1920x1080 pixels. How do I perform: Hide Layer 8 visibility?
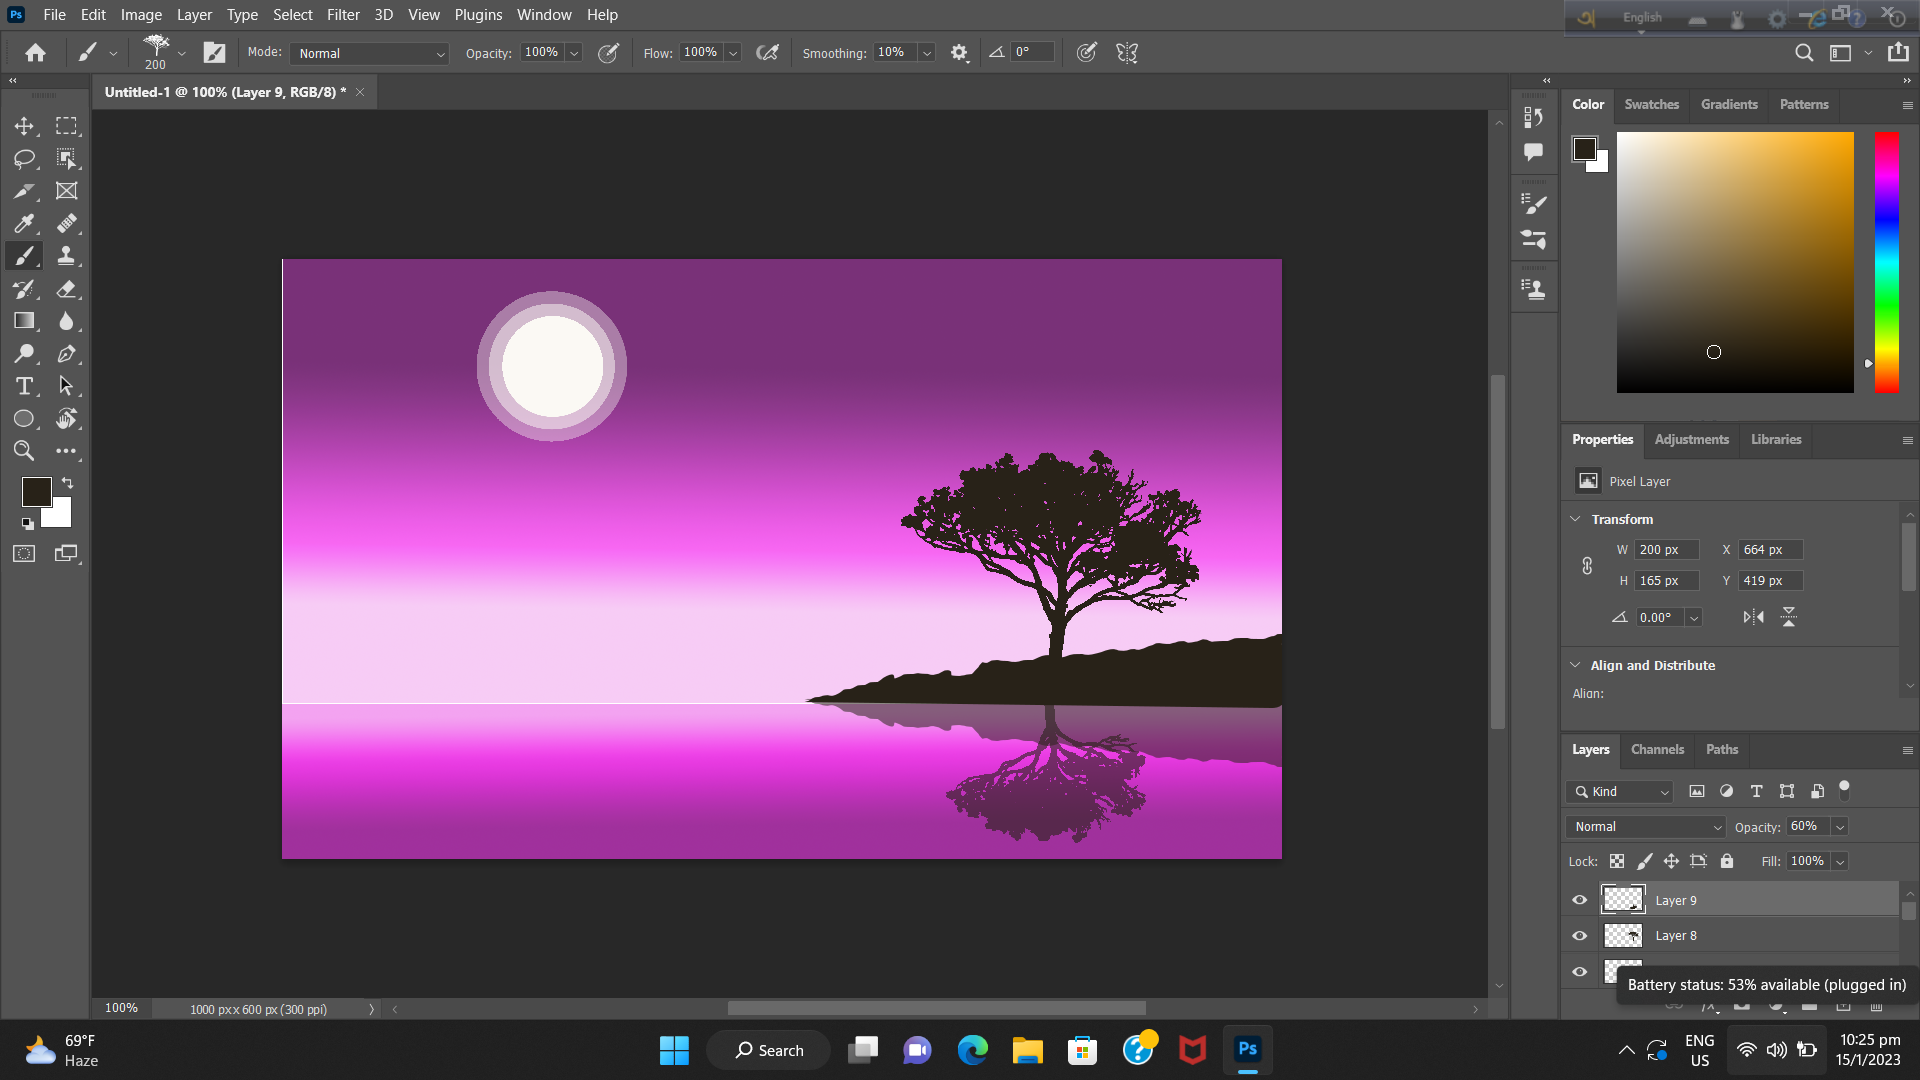pos(1579,935)
